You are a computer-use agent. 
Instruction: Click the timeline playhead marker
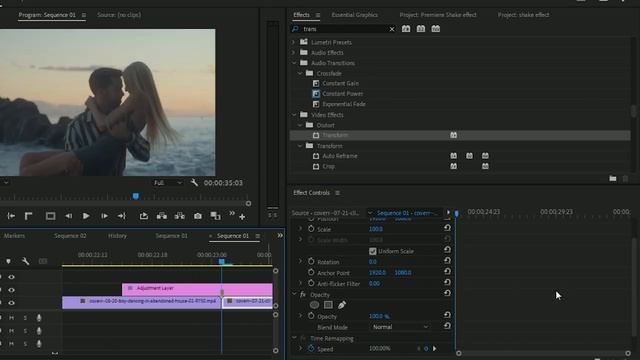(222, 261)
